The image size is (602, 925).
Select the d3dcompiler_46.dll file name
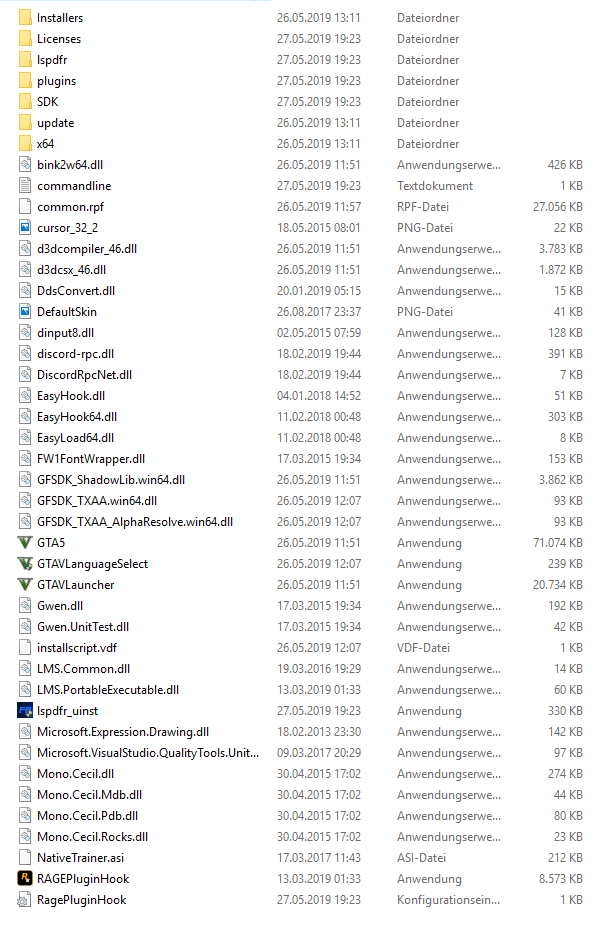pos(87,249)
